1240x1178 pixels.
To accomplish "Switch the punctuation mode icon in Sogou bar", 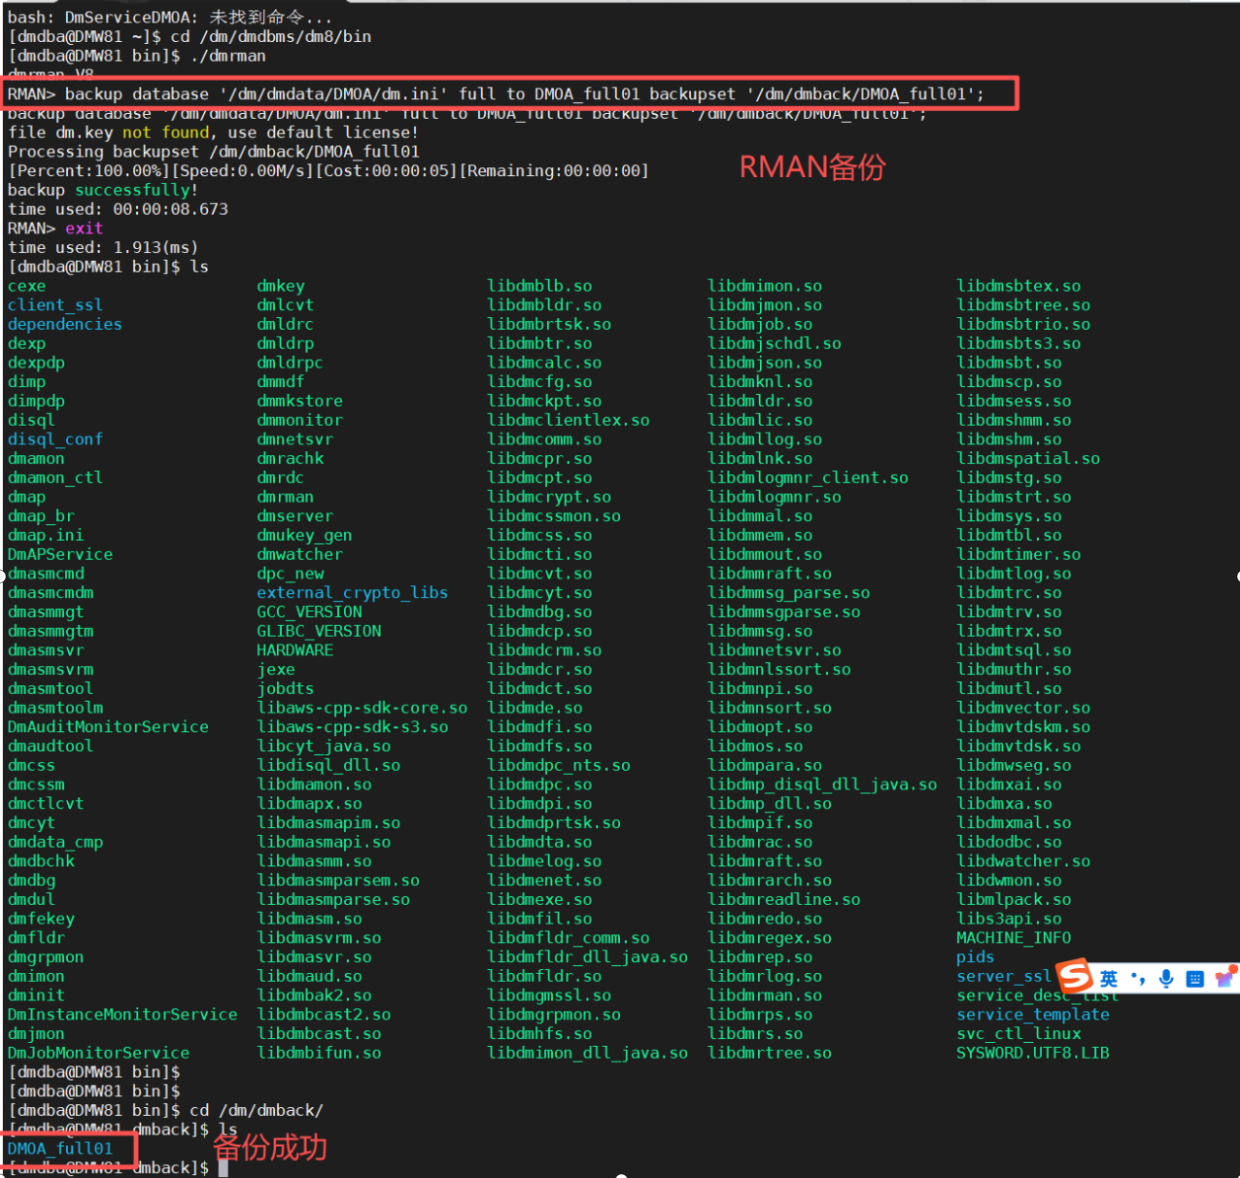I will click(1138, 978).
